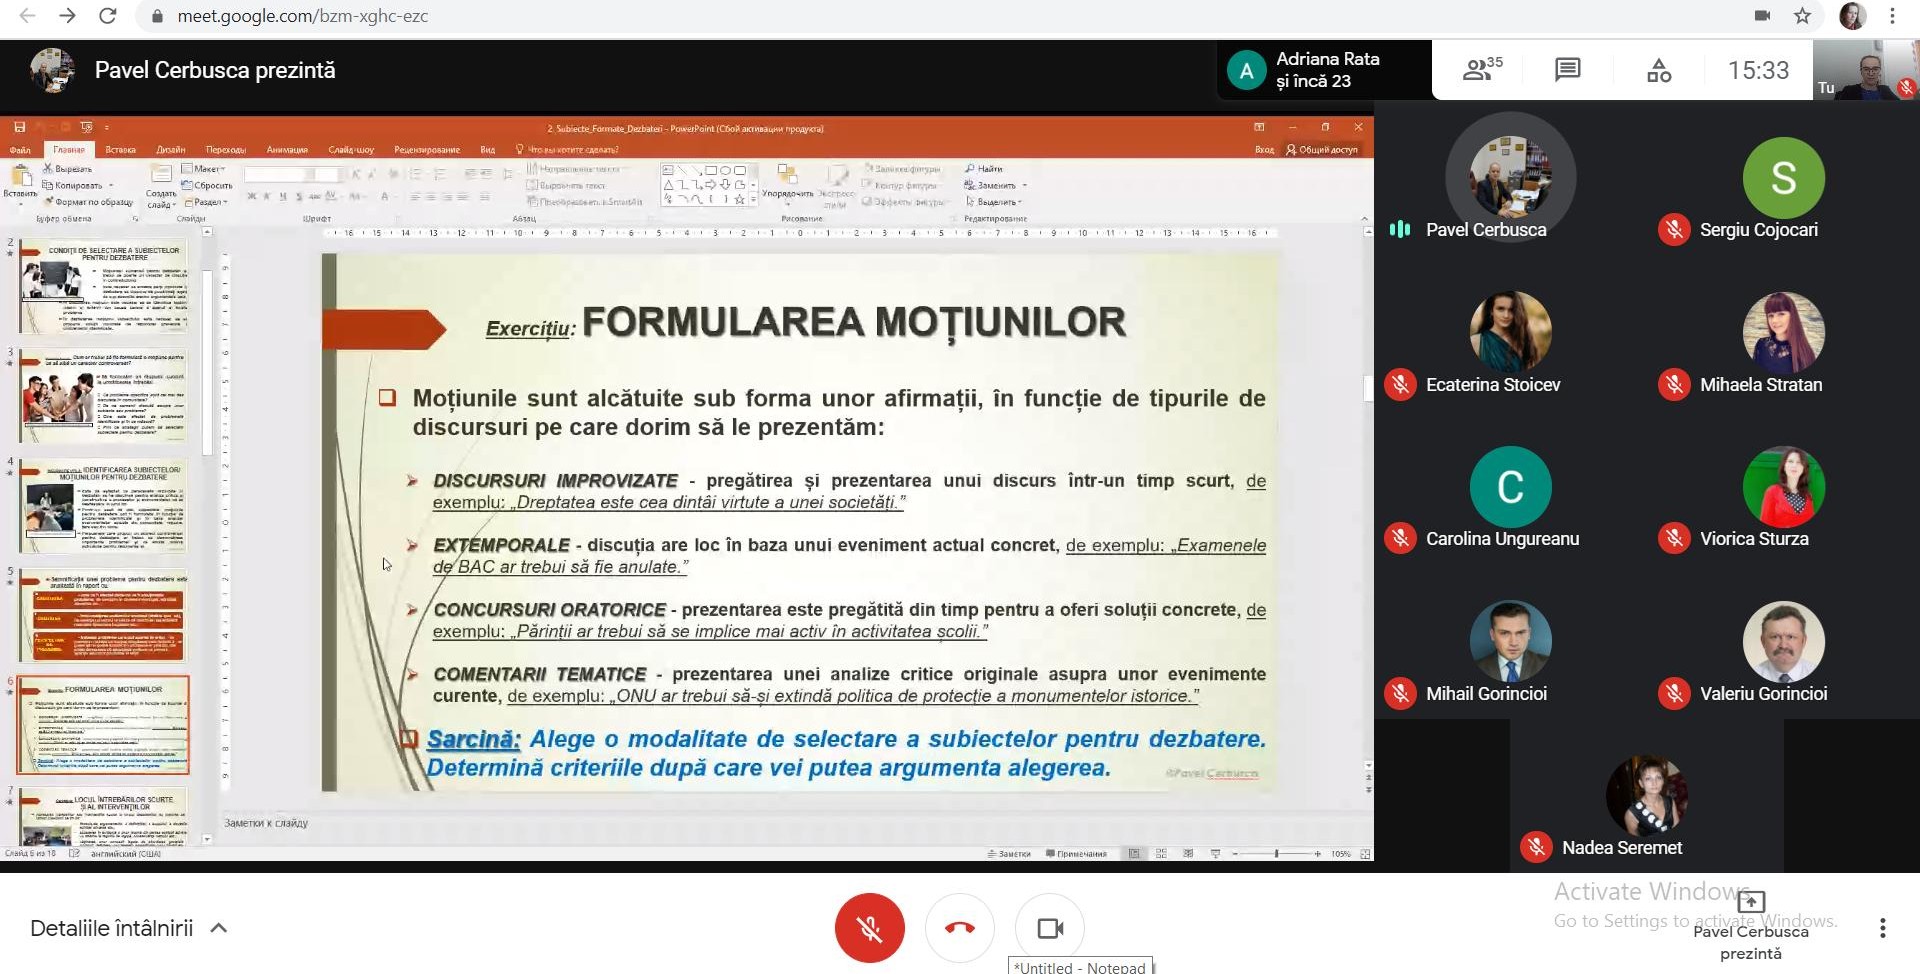
Task: Click Сбросить reset slide button
Action: click(x=207, y=185)
